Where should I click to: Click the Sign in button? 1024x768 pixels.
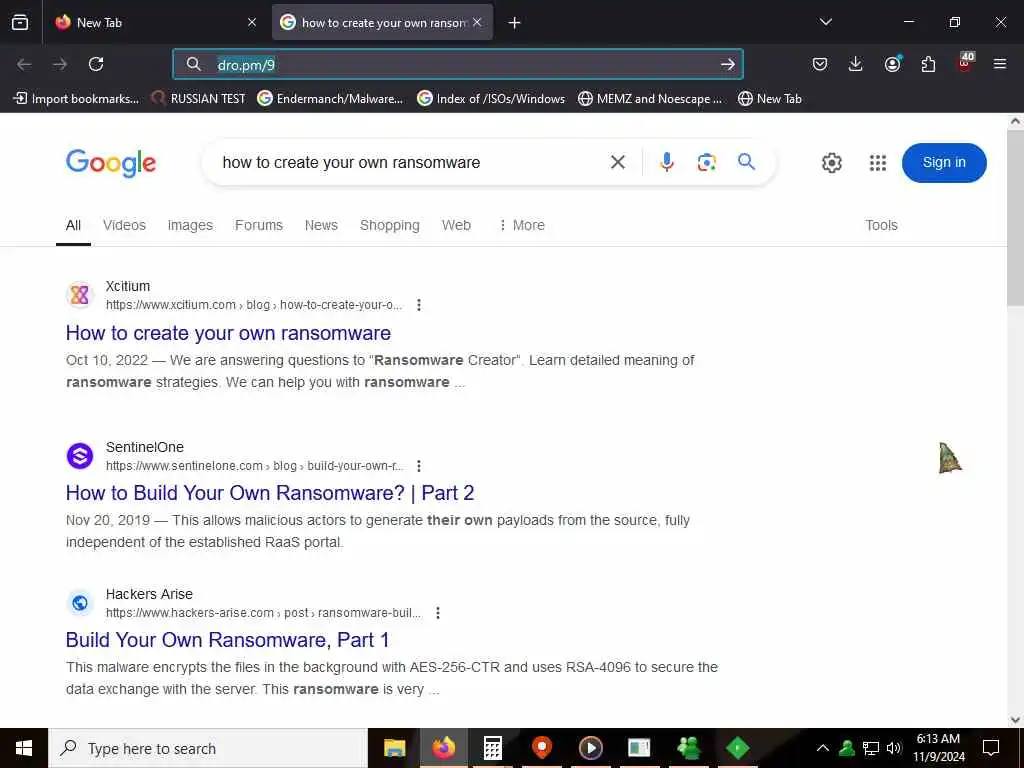pos(944,163)
